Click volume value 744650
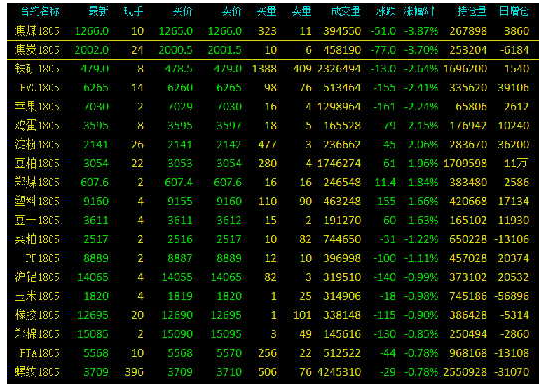The height and width of the screenshot is (389, 546). pyautogui.click(x=342, y=239)
